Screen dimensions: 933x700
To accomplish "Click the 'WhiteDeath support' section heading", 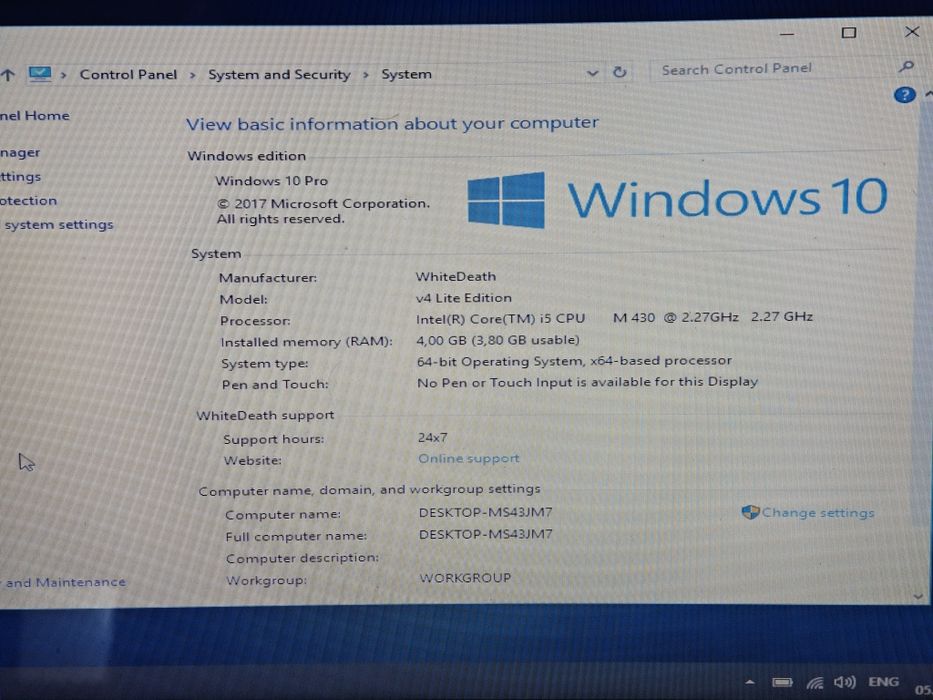I will pos(265,415).
